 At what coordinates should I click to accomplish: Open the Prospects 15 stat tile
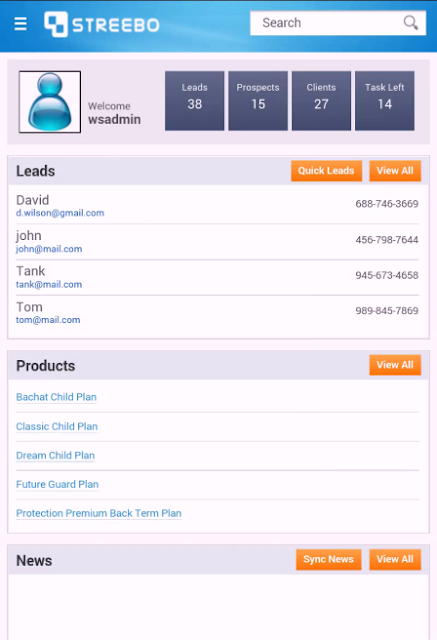[258, 101]
